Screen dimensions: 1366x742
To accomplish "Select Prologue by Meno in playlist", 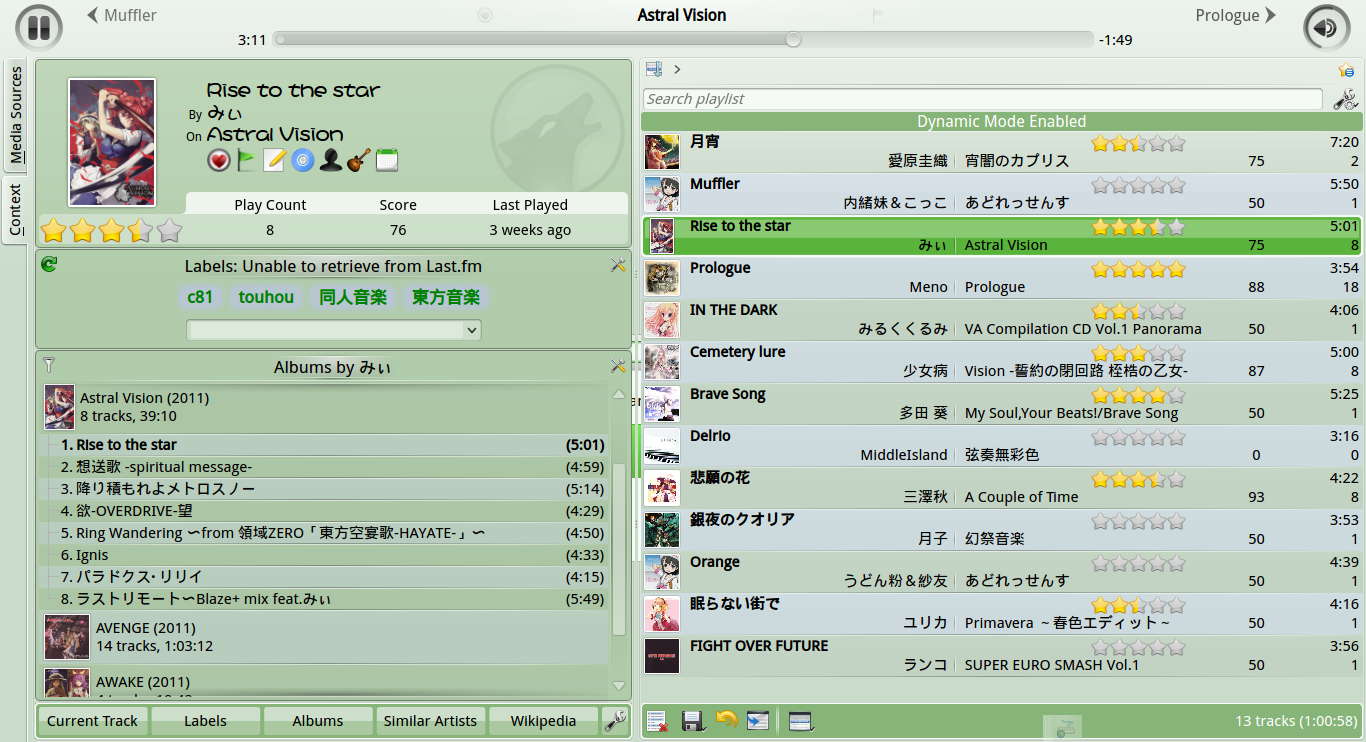I will click(x=1002, y=278).
